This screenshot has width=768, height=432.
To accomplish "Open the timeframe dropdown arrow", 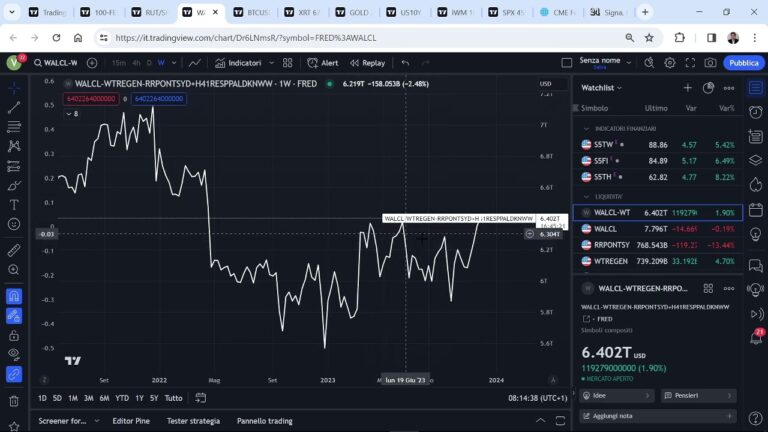I will point(174,63).
